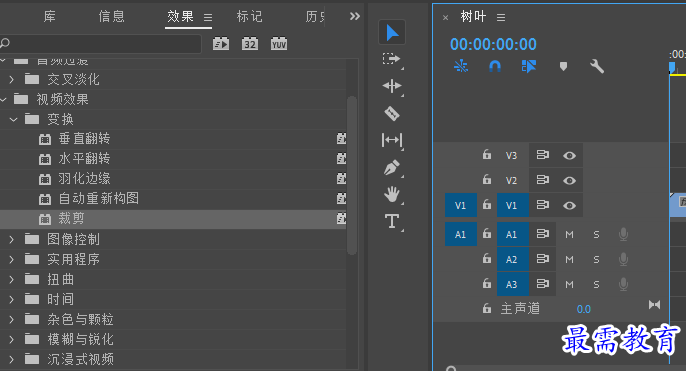Click the Add Marker icon in timeline
Image resolution: width=686 pixels, height=371 pixels.
coord(564,66)
